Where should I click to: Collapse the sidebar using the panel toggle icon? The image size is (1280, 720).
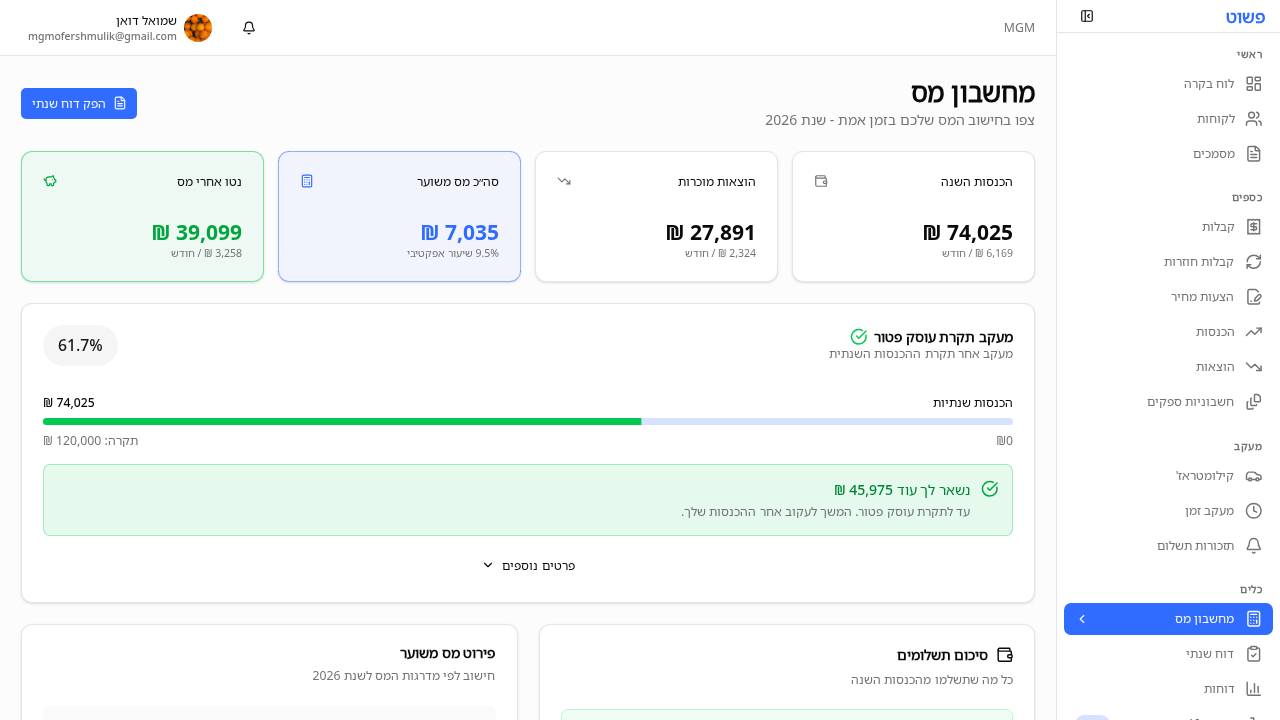coord(1087,16)
